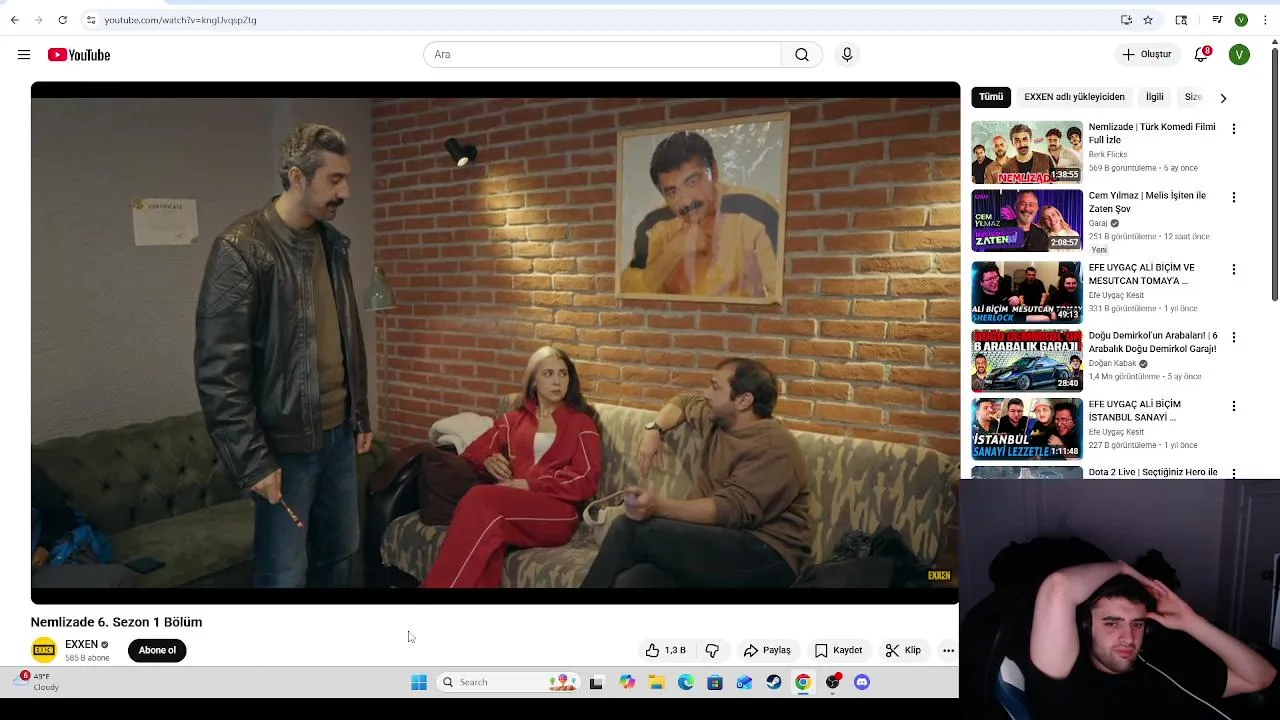1280x720 pixels.
Task: Launch Copilot from the taskbar
Action: click(x=627, y=682)
